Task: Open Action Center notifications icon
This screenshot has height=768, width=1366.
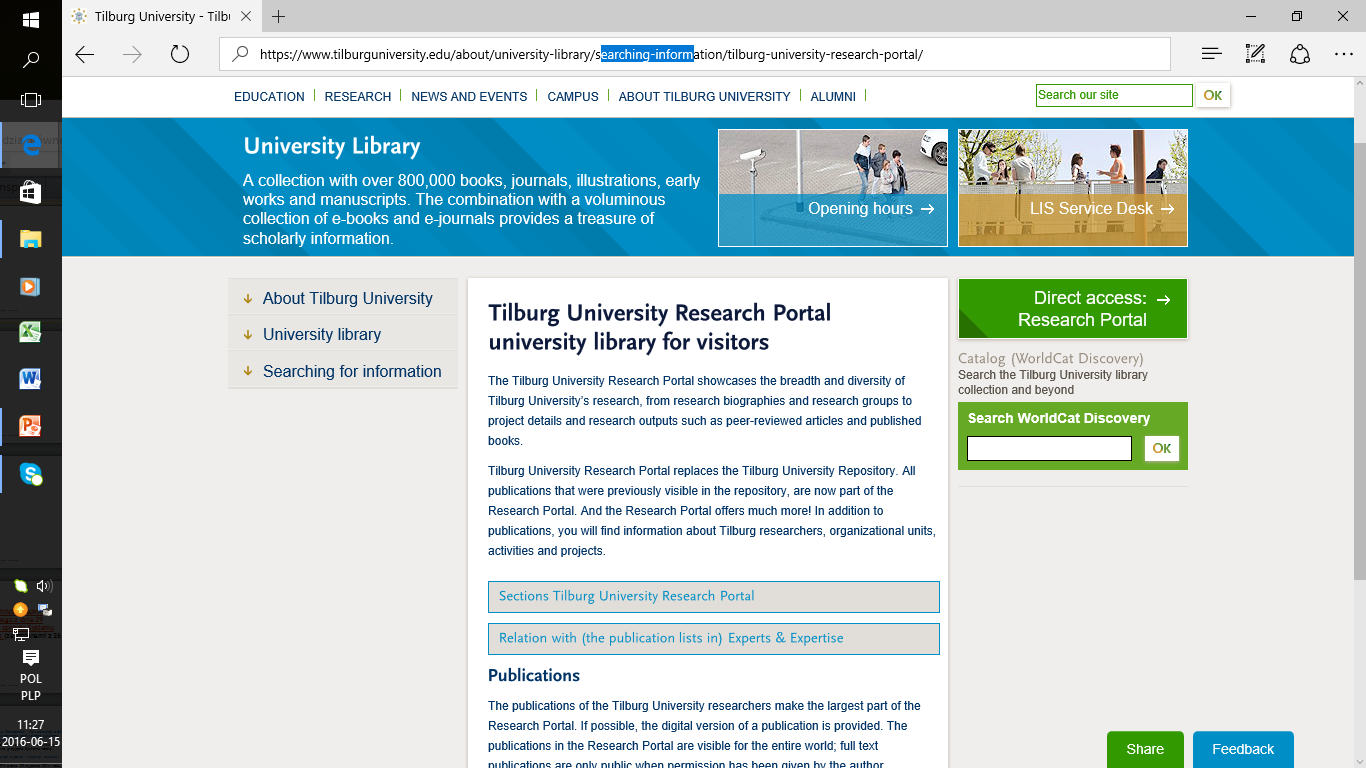Action: [x=31, y=657]
